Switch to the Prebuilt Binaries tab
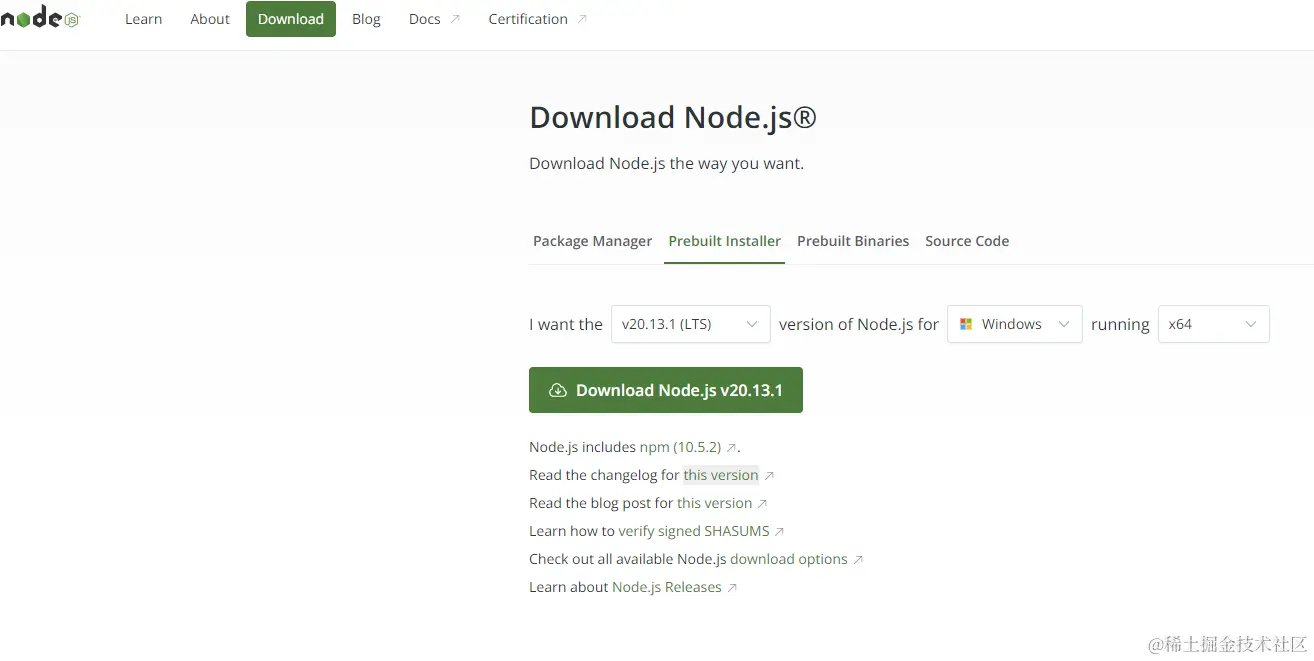Screen dimensions: 1314x661 pyautogui.click(x=853, y=241)
